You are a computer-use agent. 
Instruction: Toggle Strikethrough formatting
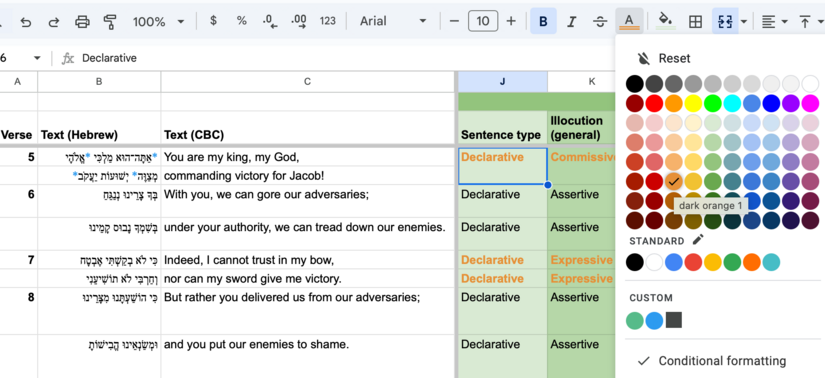[600, 21]
